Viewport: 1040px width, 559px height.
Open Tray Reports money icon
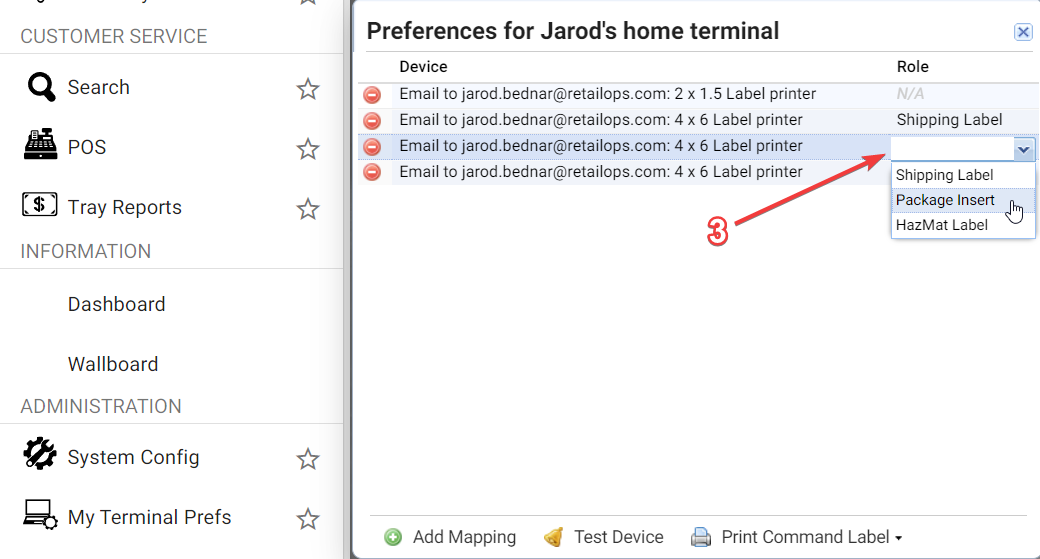coord(40,206)
